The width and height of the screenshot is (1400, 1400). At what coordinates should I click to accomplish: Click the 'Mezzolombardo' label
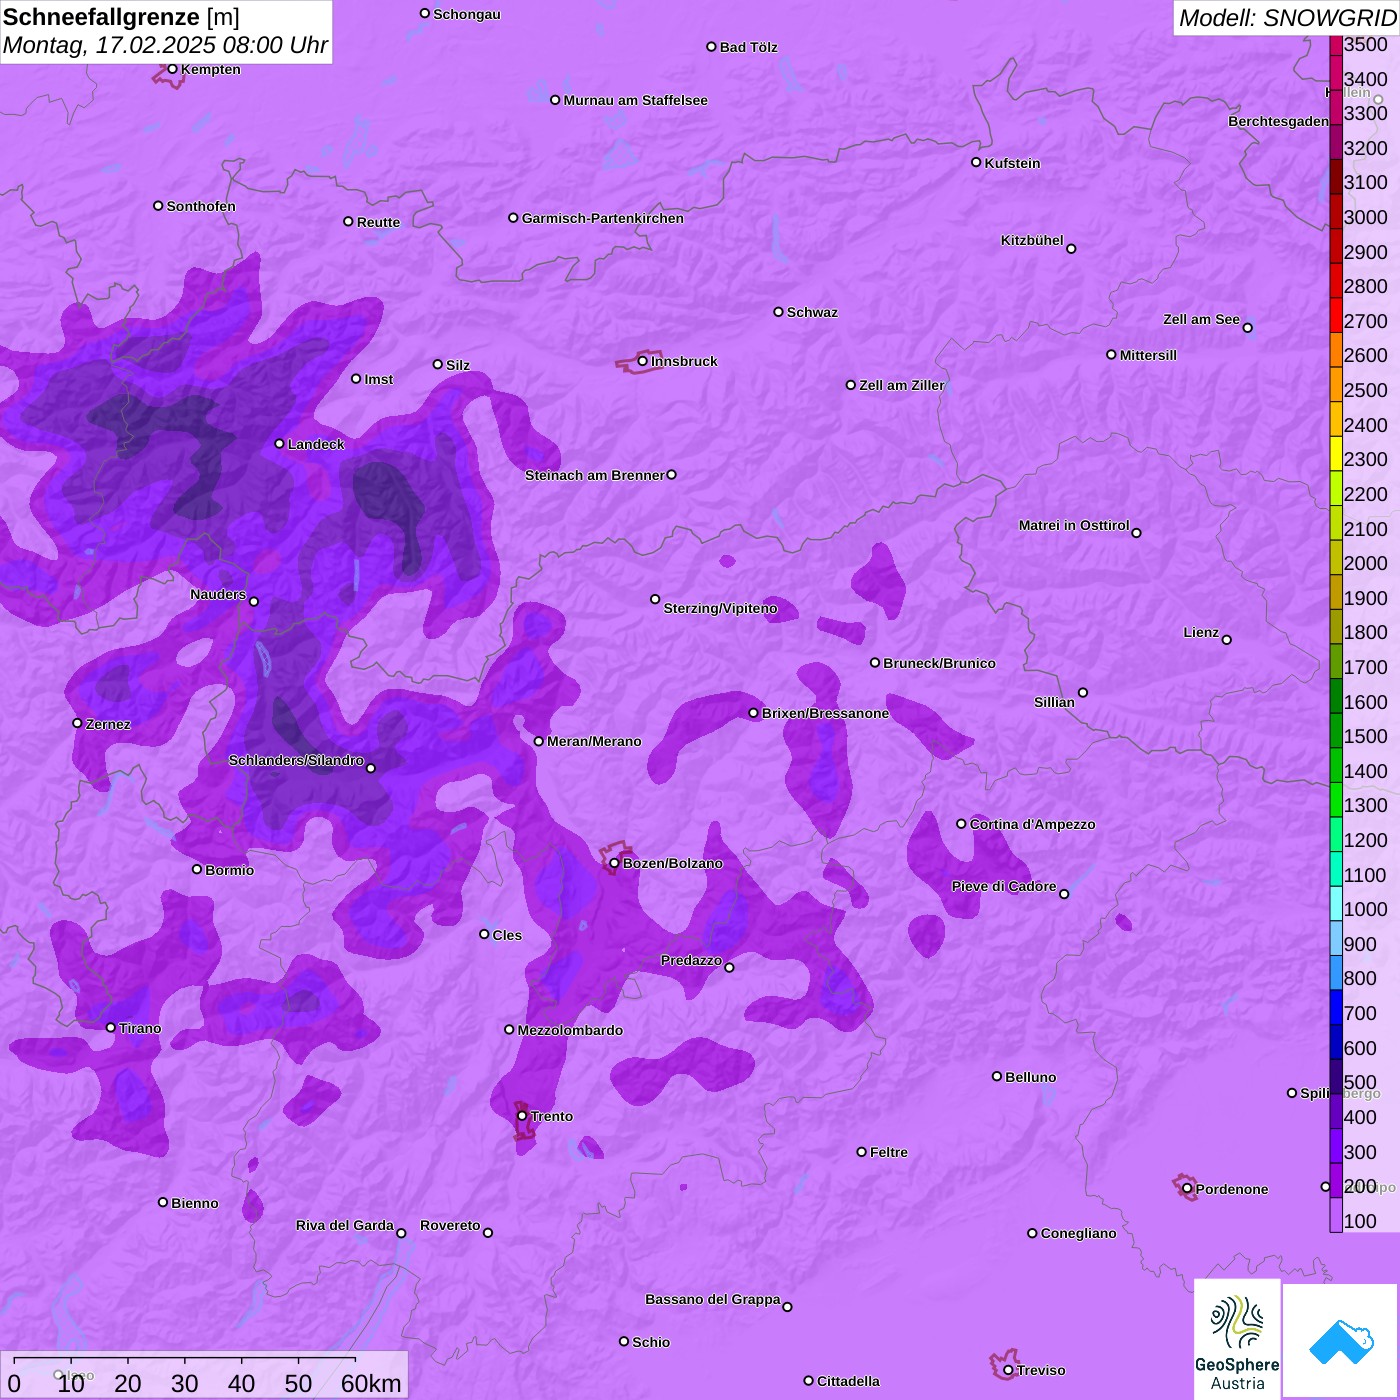click(x=570, y=1030)
